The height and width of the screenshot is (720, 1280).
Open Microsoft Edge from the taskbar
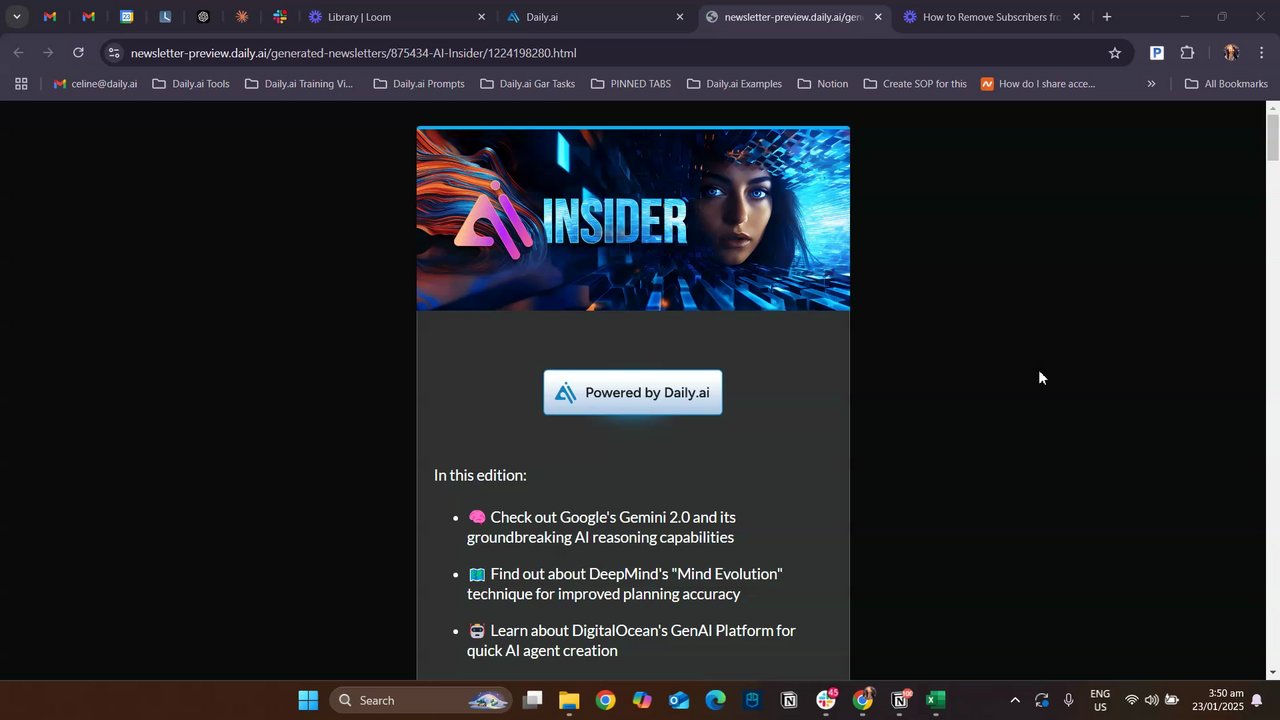tap(715, 700)
